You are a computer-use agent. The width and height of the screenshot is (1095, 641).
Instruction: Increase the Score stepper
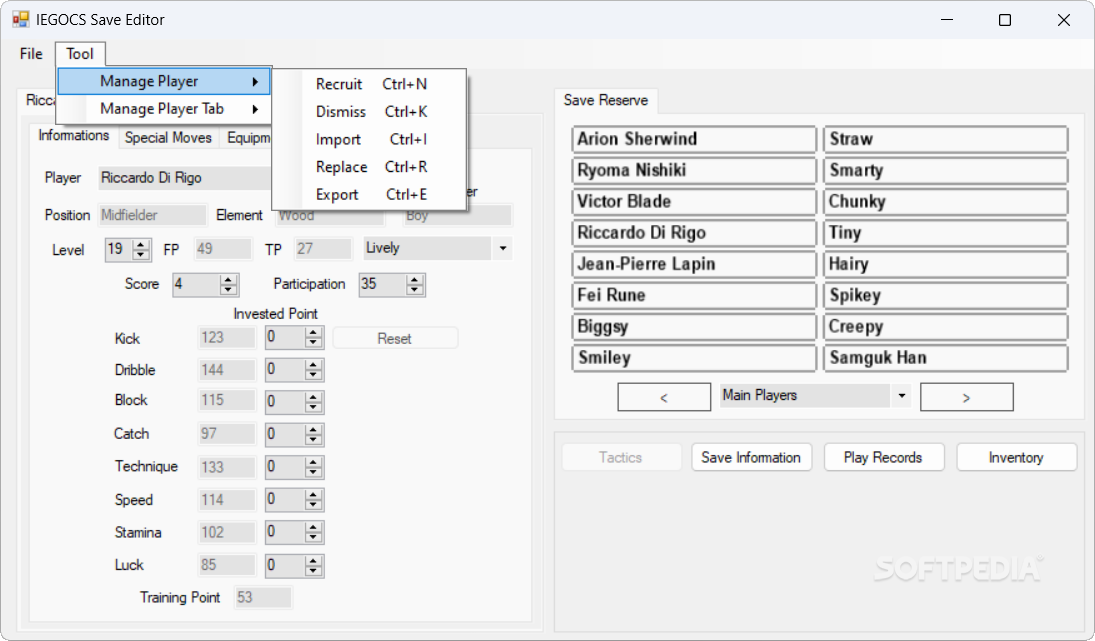(228, 279)
